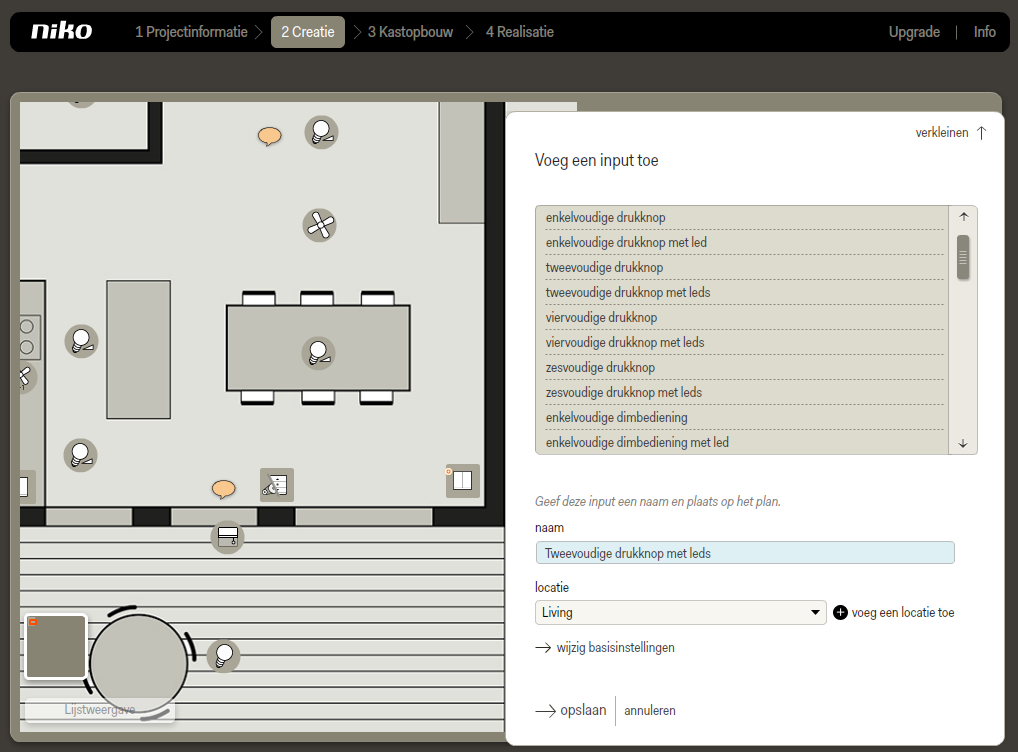Open the Upgrade menu item
1018x752 pixels.
coord(914,32)
